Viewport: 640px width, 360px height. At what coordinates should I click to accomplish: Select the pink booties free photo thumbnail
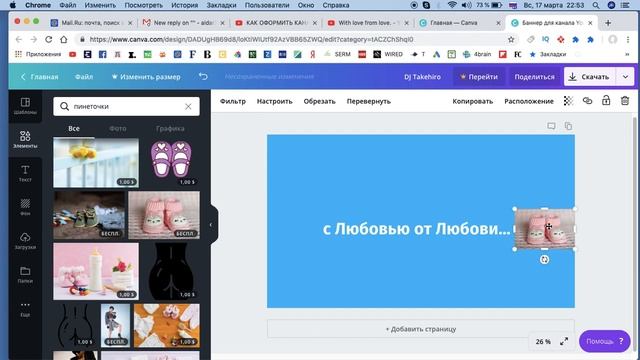pos(164,215)
